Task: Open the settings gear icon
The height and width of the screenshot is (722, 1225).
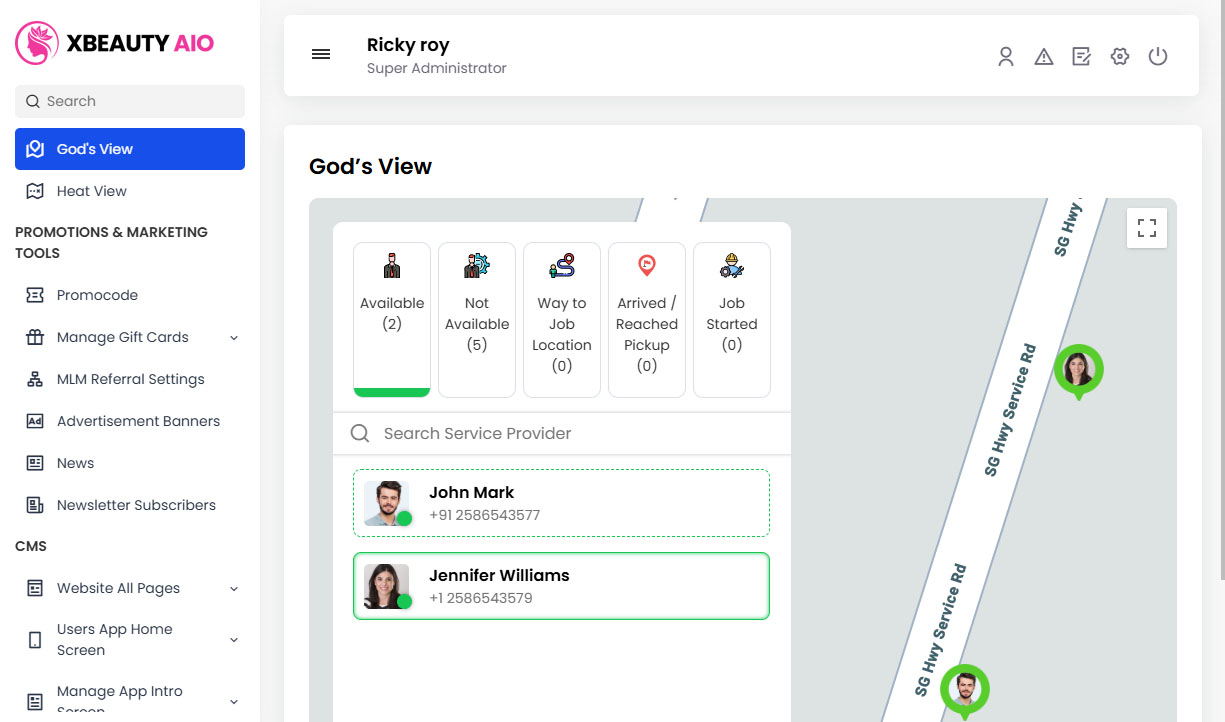Action: pos(1120,57)
